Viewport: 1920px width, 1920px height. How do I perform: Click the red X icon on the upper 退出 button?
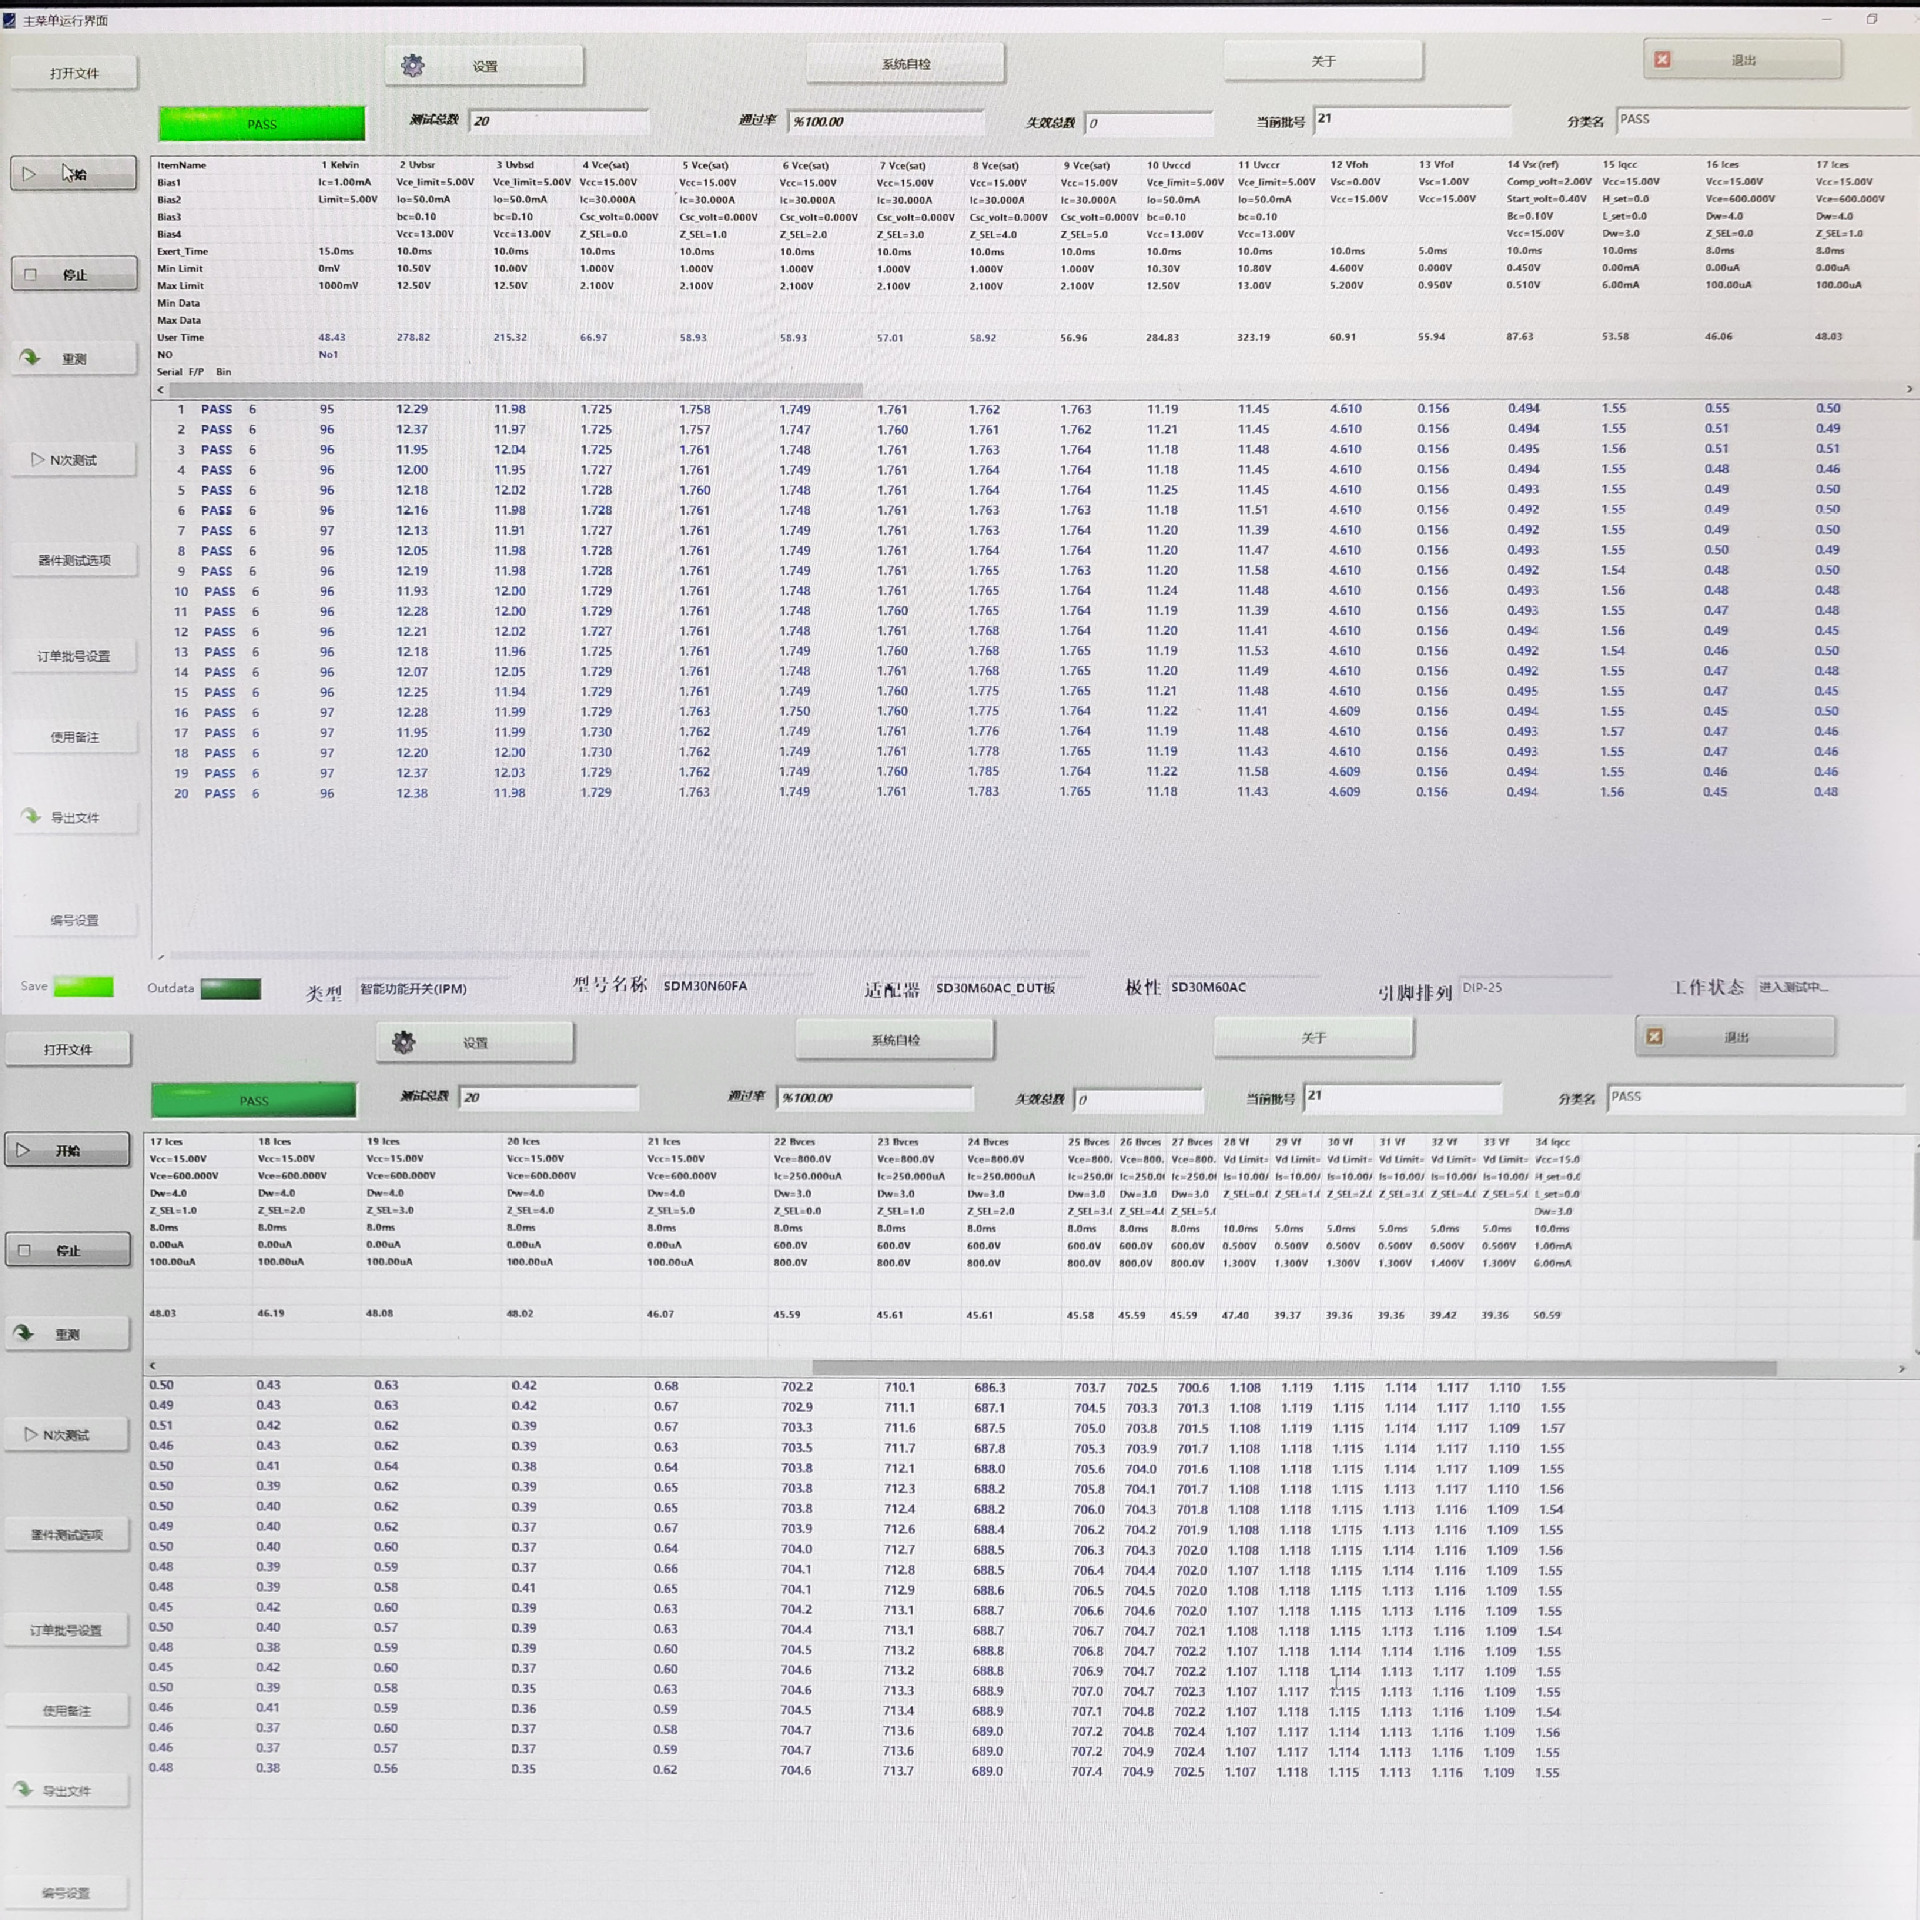pos(1662,60)
